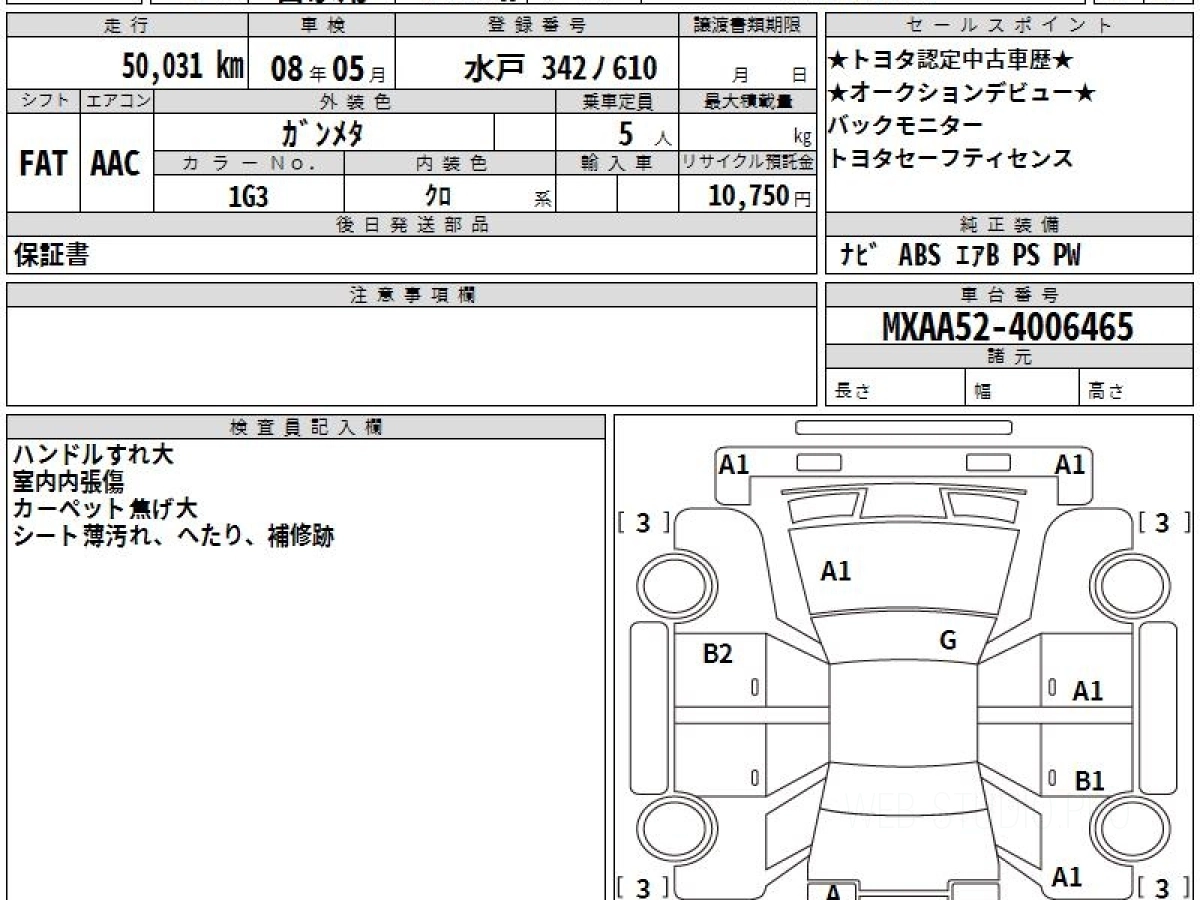Select inspector note ハンドルすれ大
1200x900 pixels.
point(93,455)
